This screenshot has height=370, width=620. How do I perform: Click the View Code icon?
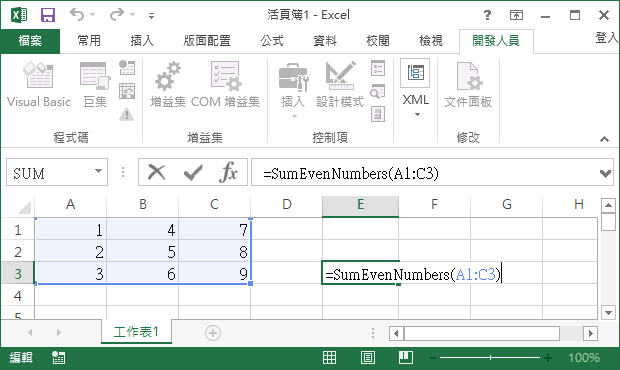(x=378, y=91)
